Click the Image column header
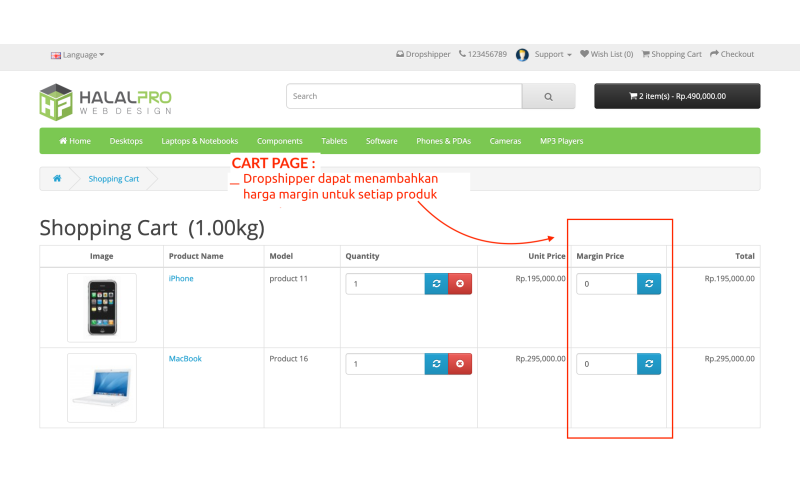 click(x=102, y=256)
